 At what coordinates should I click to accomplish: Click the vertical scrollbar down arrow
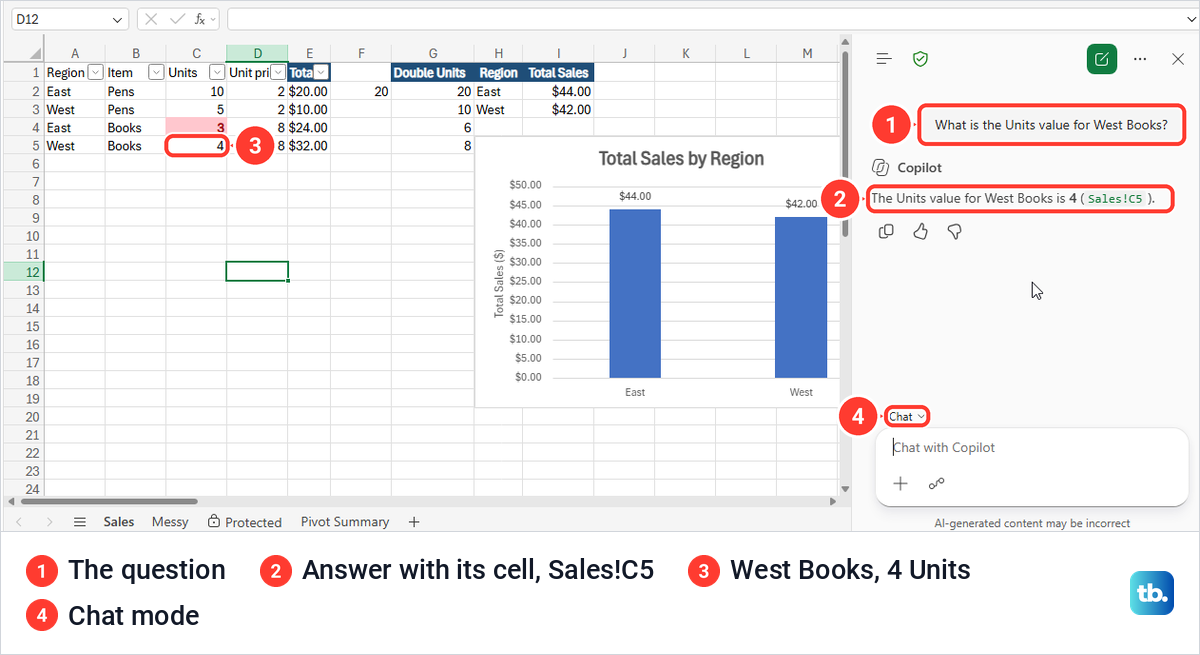[x=846, y=488]
